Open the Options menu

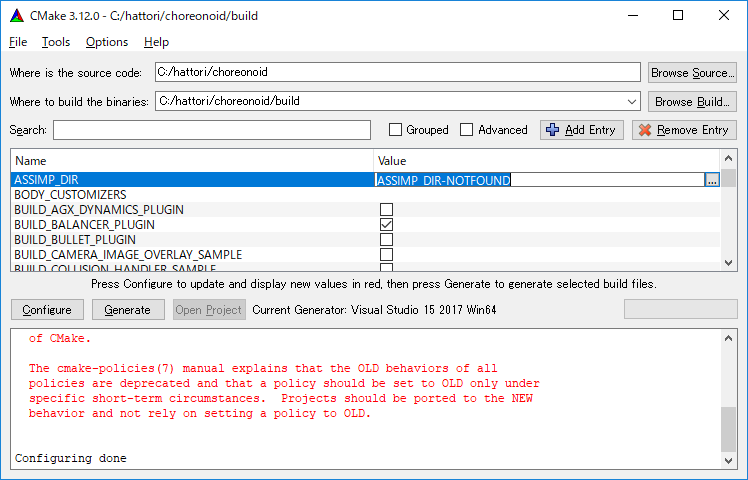(x=107, y=42)
